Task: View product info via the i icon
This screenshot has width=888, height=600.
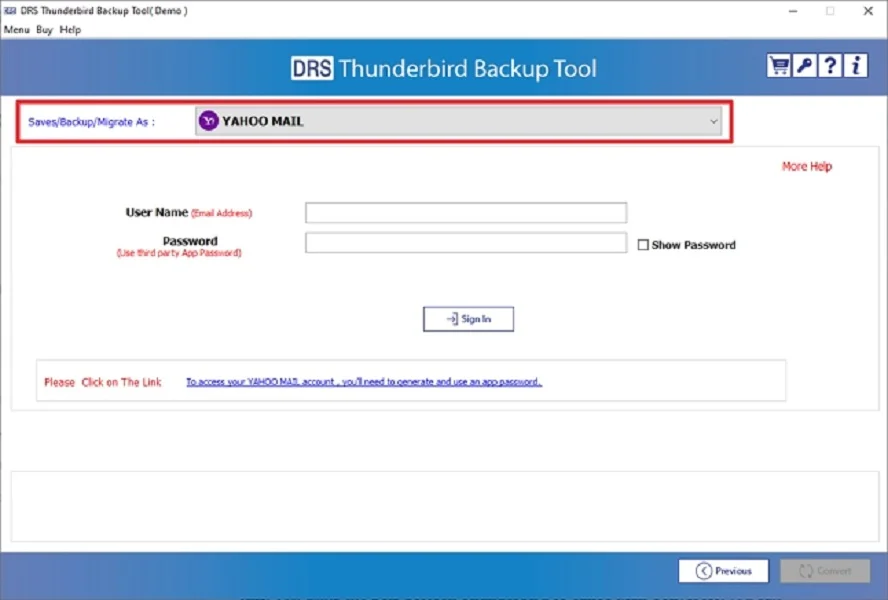Action: tap(855, 64)
